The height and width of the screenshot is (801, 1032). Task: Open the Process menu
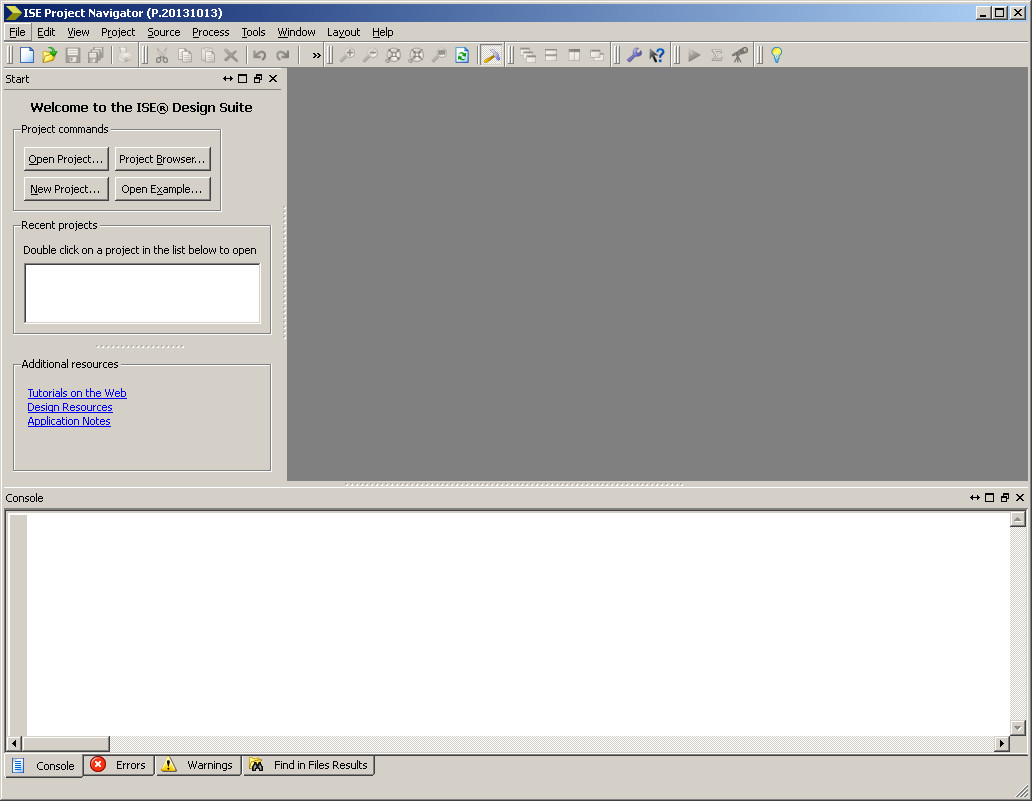tap(211, 32)
